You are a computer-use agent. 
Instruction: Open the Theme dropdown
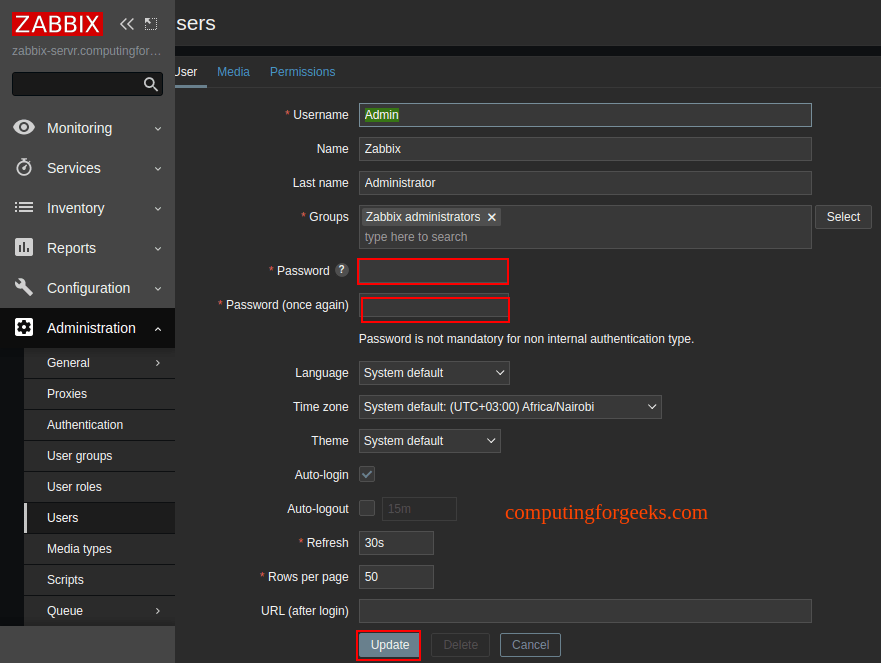tap(430, 441)
